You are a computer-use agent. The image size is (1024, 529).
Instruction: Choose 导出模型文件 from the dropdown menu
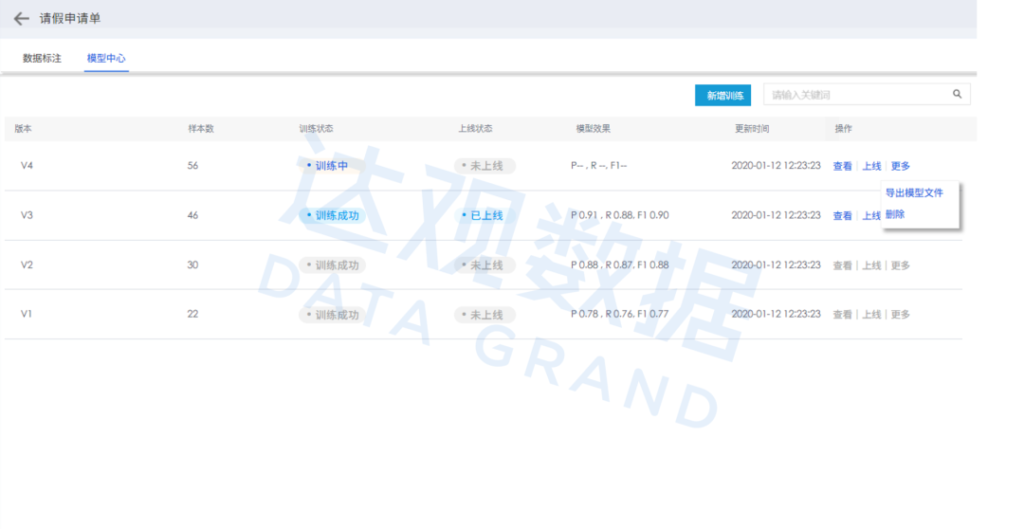[x=914, y=193]
